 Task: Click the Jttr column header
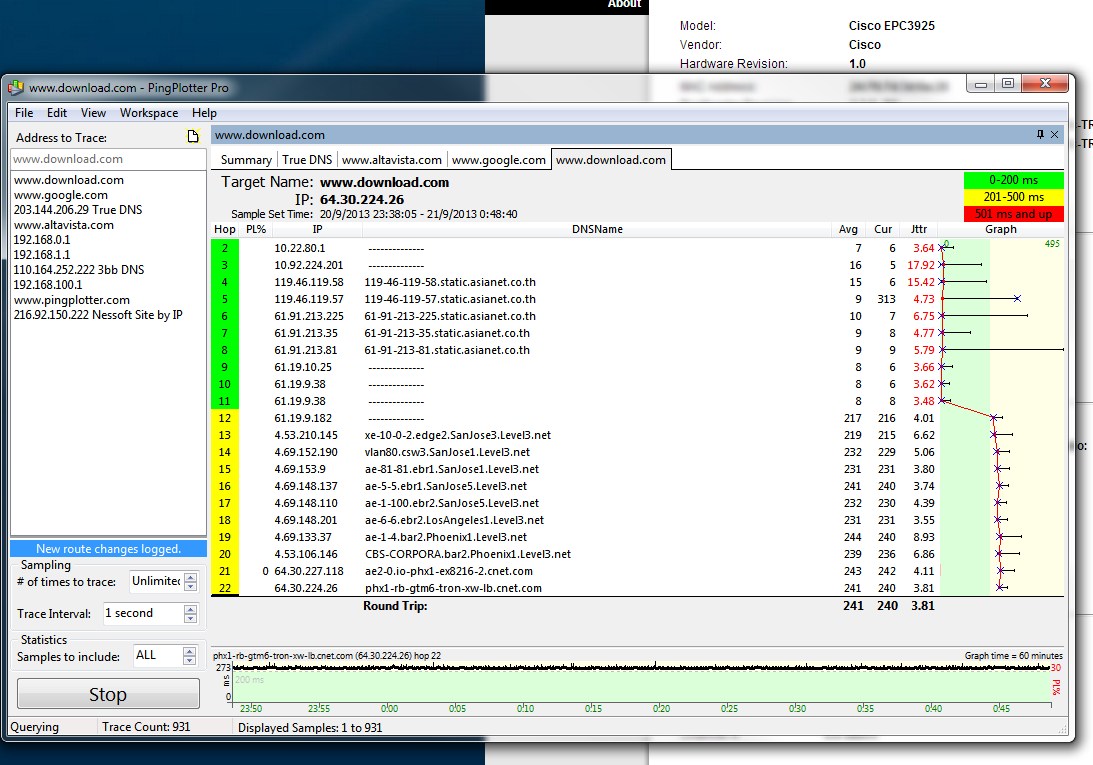pos(919,229)
